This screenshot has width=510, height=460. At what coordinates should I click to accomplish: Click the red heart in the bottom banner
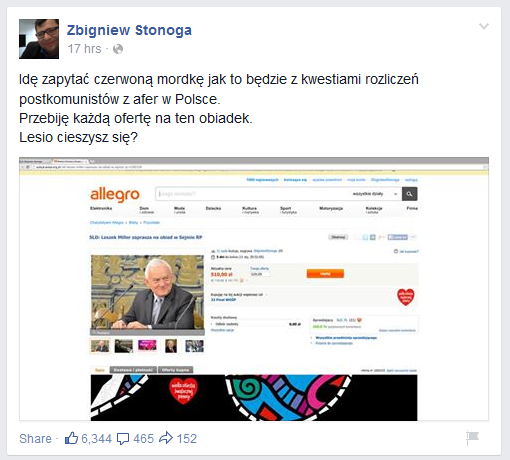click(183, 391)
